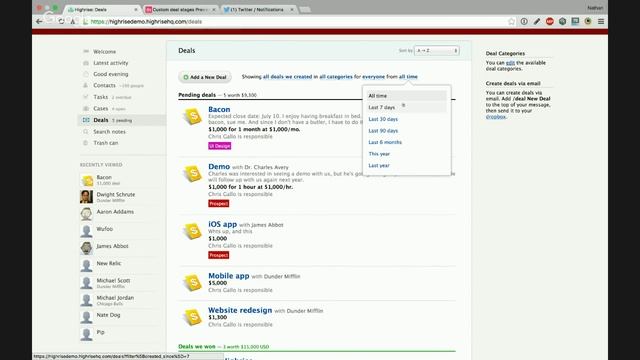The width and height of the screenshot is (640, 360).
Task: Click the edit deal categories link
Action: [x=510, y=63]
